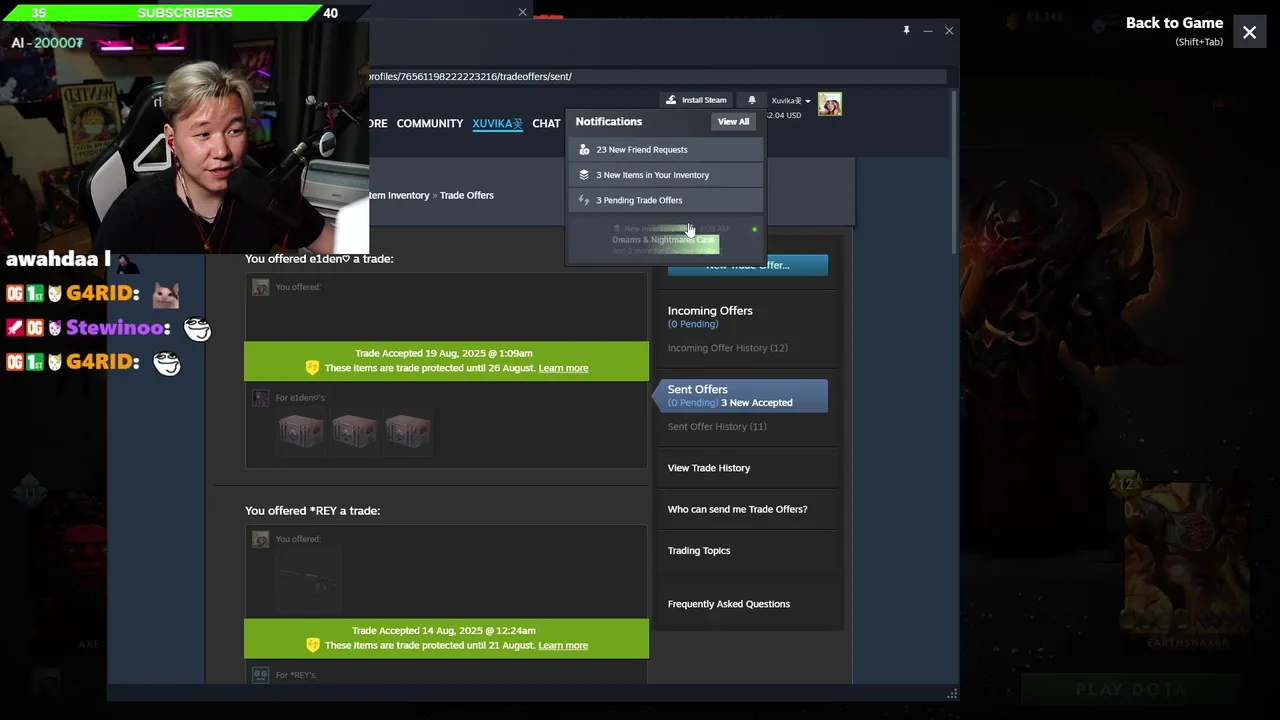This screenshot has width=1280, height=720.
Task: Click Install Steam button
Action: (x=696, y=100)
